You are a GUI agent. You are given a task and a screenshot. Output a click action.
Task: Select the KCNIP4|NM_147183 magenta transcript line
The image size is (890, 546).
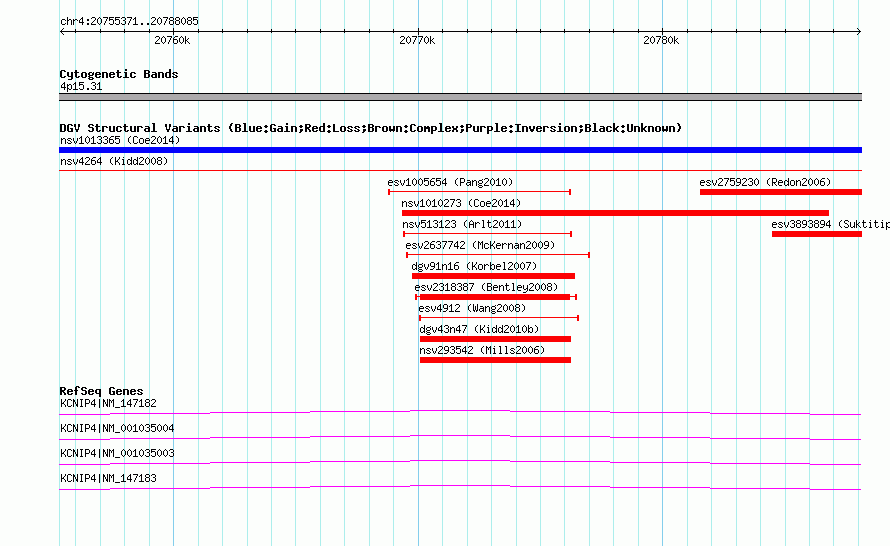460,488
